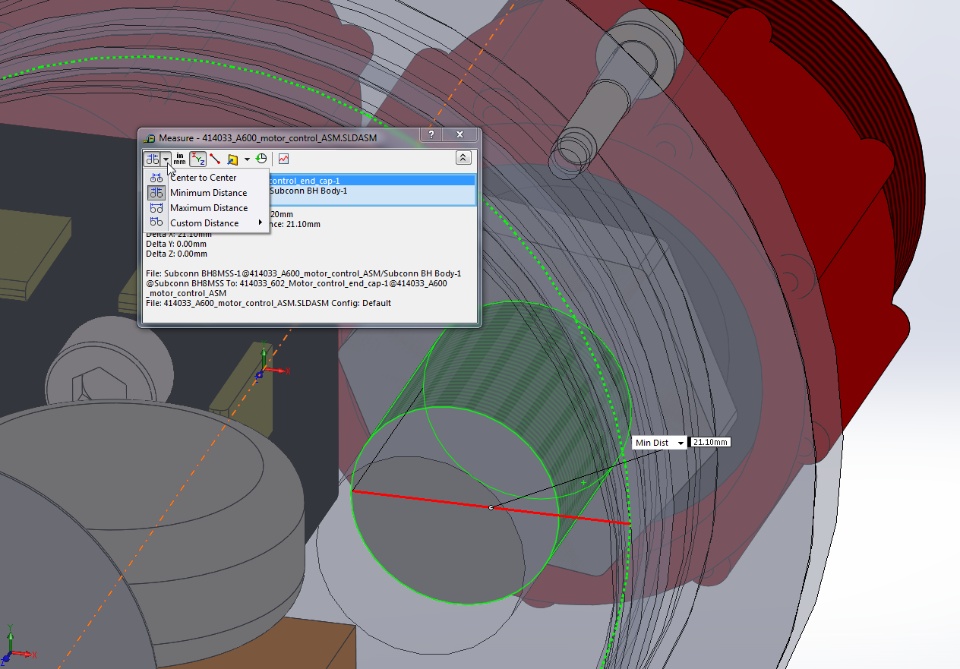Viewport: 960px width, 669px height.
Task: Click the Help question mark in Measure dialog
Action: [x=431, y=135]
